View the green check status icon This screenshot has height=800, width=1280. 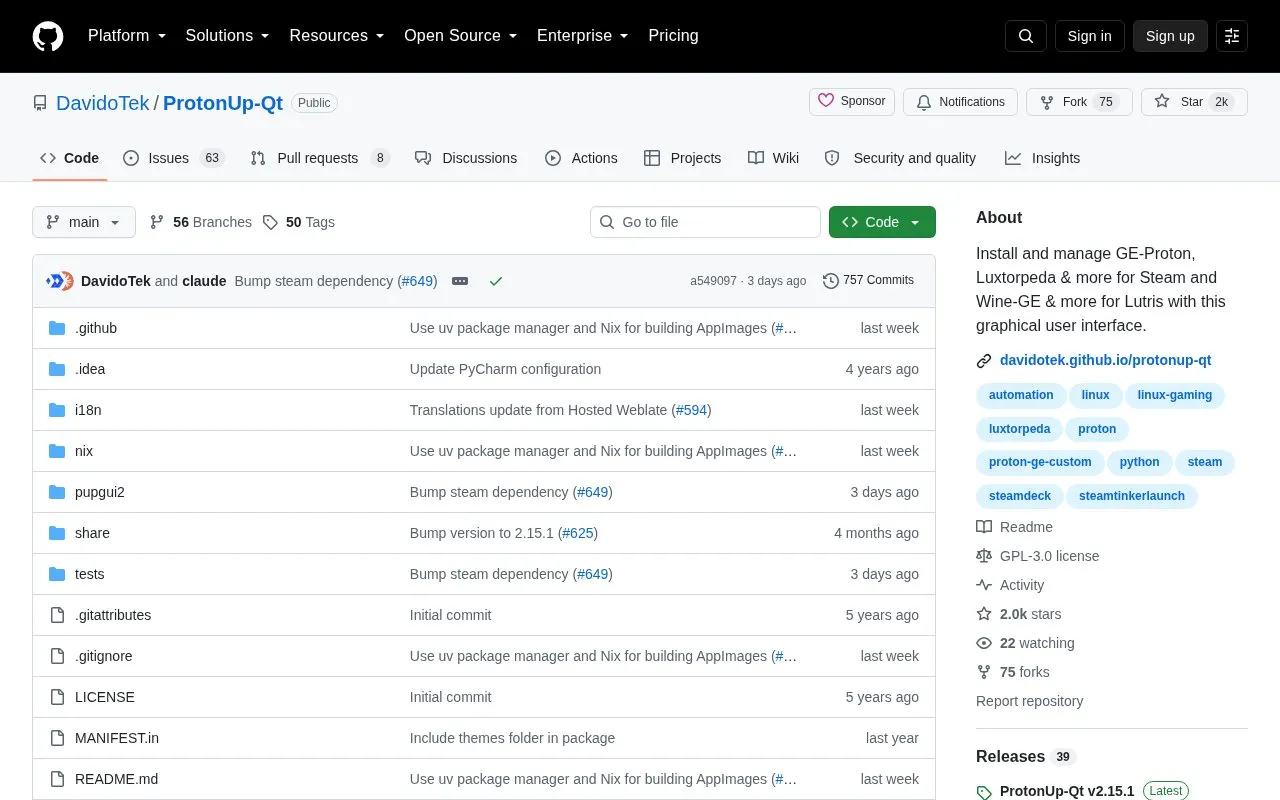(496, 281)
